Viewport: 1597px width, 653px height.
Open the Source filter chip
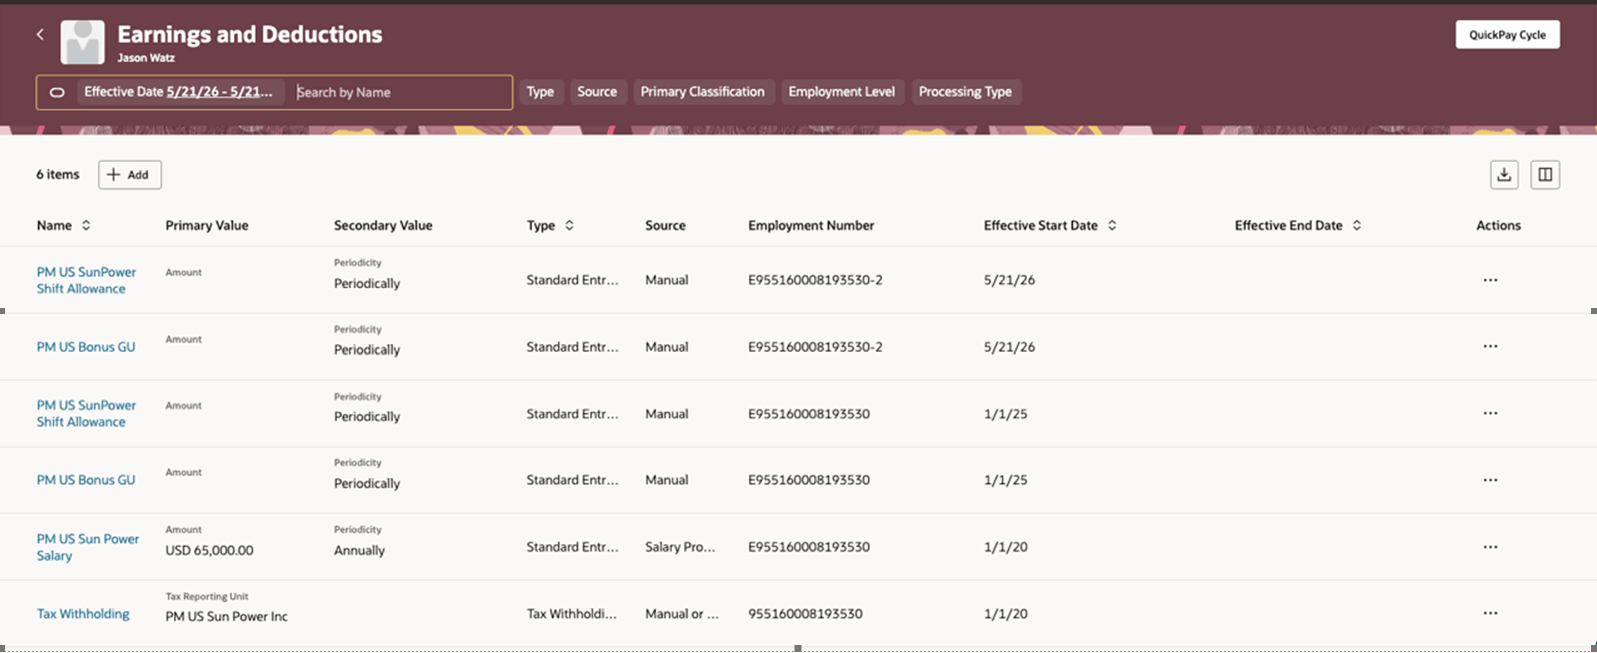[x=597, y=92]
